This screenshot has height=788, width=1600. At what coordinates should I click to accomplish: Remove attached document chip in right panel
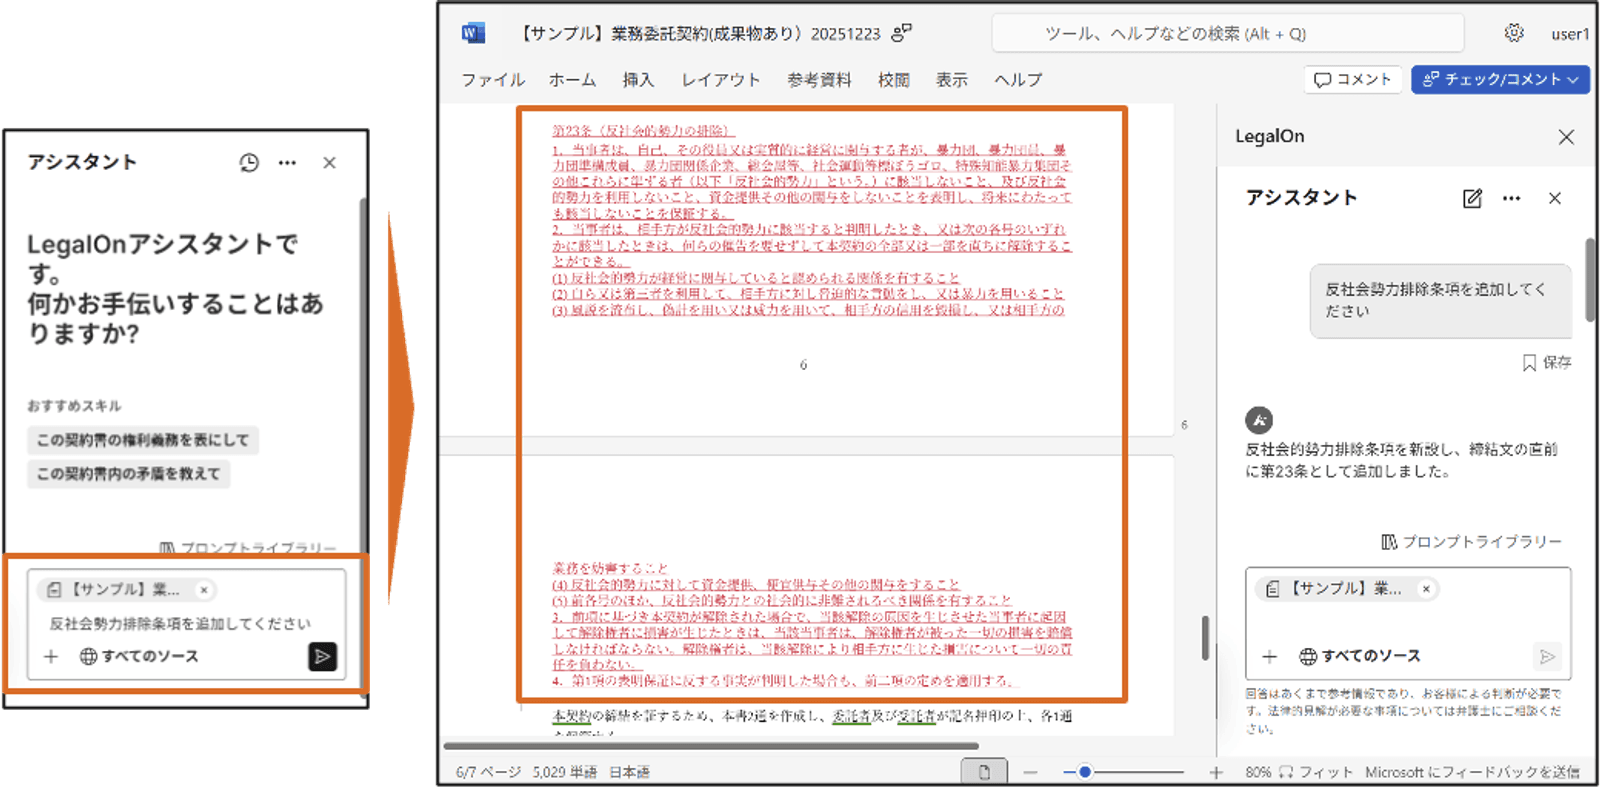[1427, 589]
